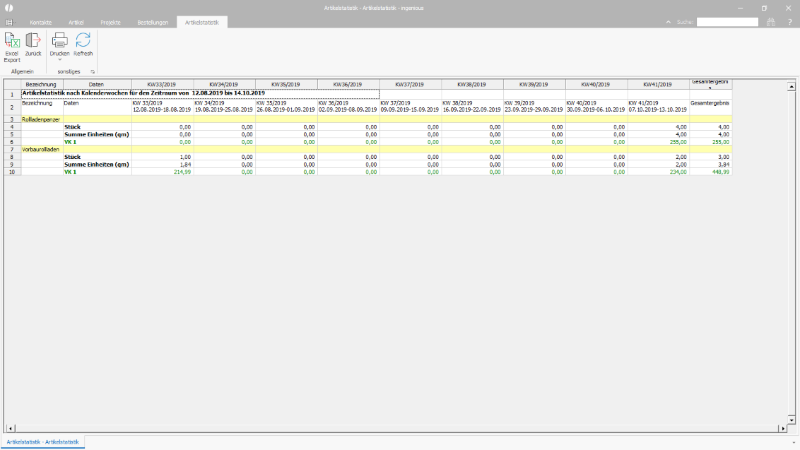This screenshot has height=450, width=800.
Task: Collapse the ribbon with the chevron
Action: tap(668, 22)
